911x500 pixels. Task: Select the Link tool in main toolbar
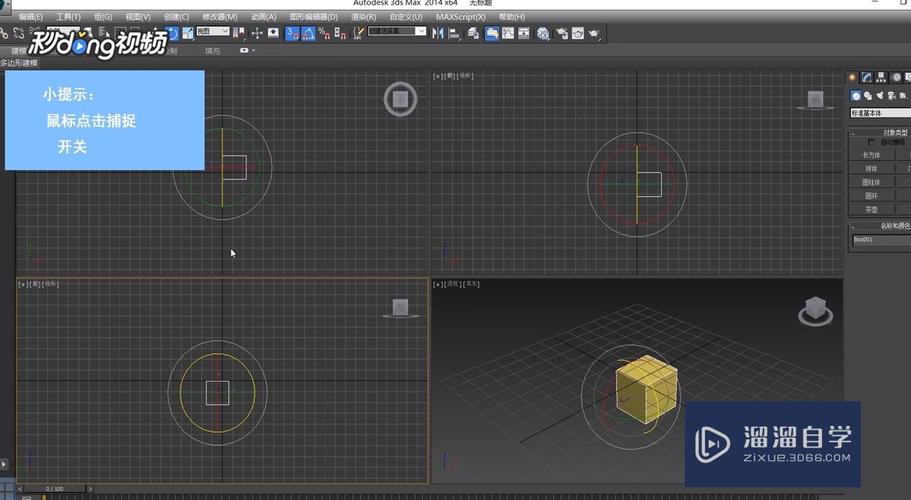tap(5, 34)
